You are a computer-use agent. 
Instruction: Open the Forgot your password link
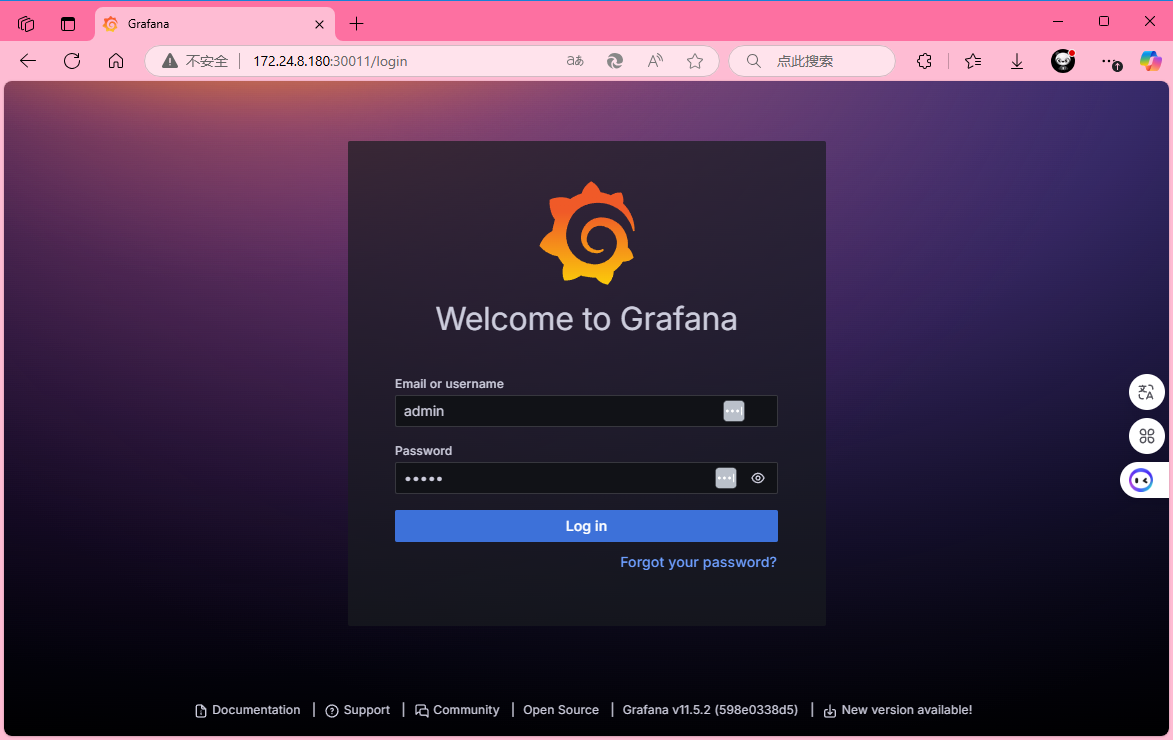click(698, 562)
